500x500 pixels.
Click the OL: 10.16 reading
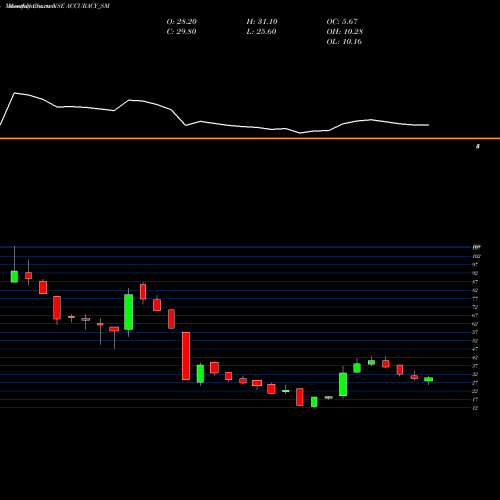pyautogui.click(x=344, y=42)
